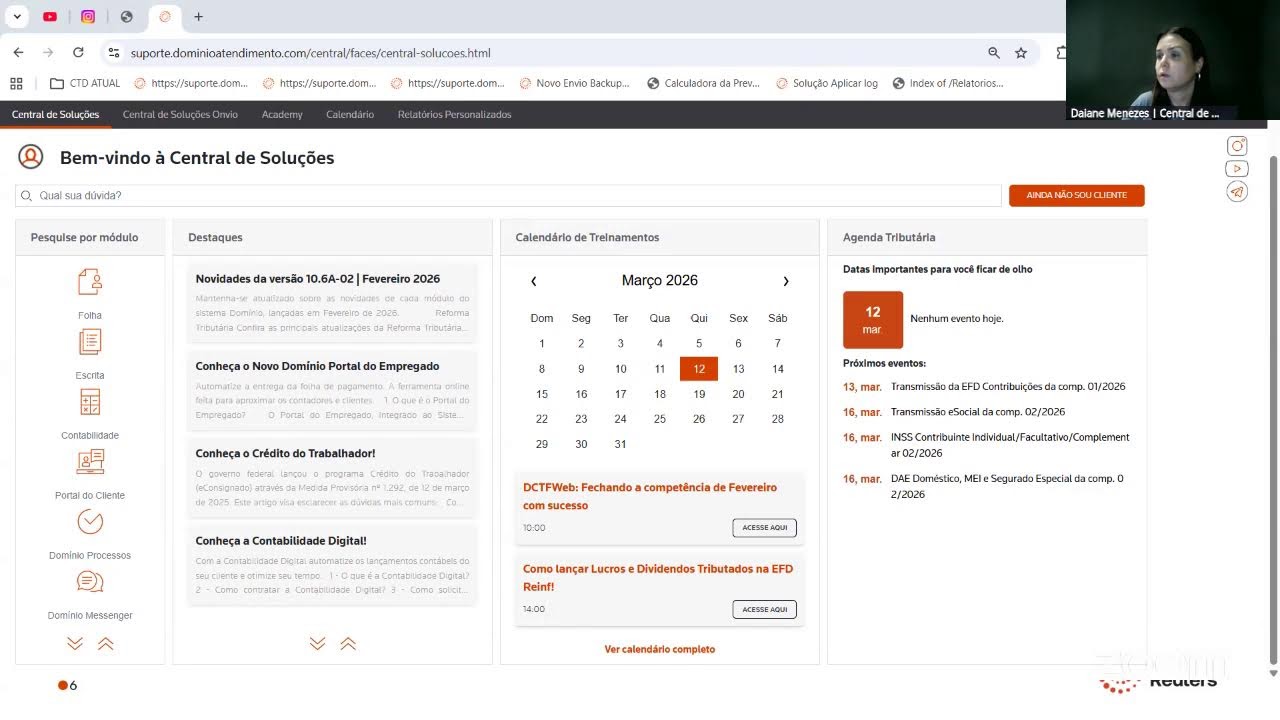Click the user profile icon beside Bem-vindo

point(31,157)
